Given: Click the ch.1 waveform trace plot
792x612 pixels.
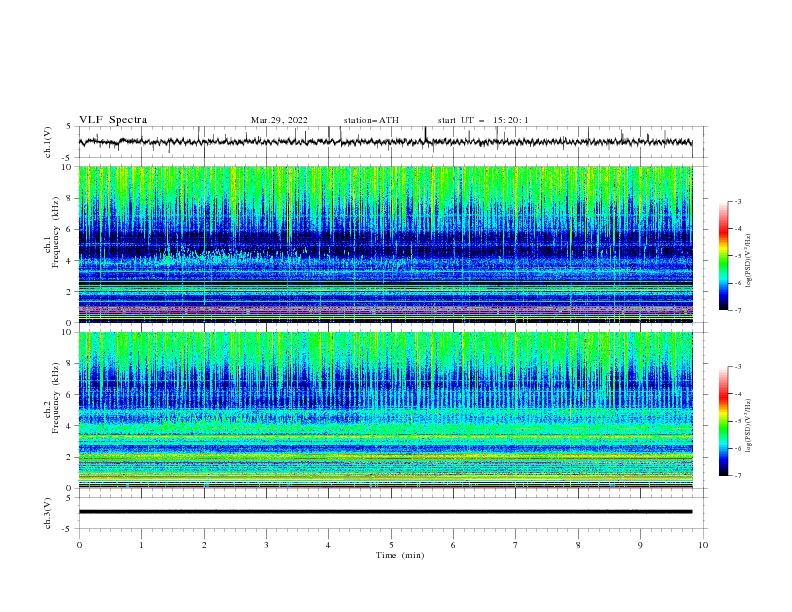Looking at the screenshot, I should point(385,142).
